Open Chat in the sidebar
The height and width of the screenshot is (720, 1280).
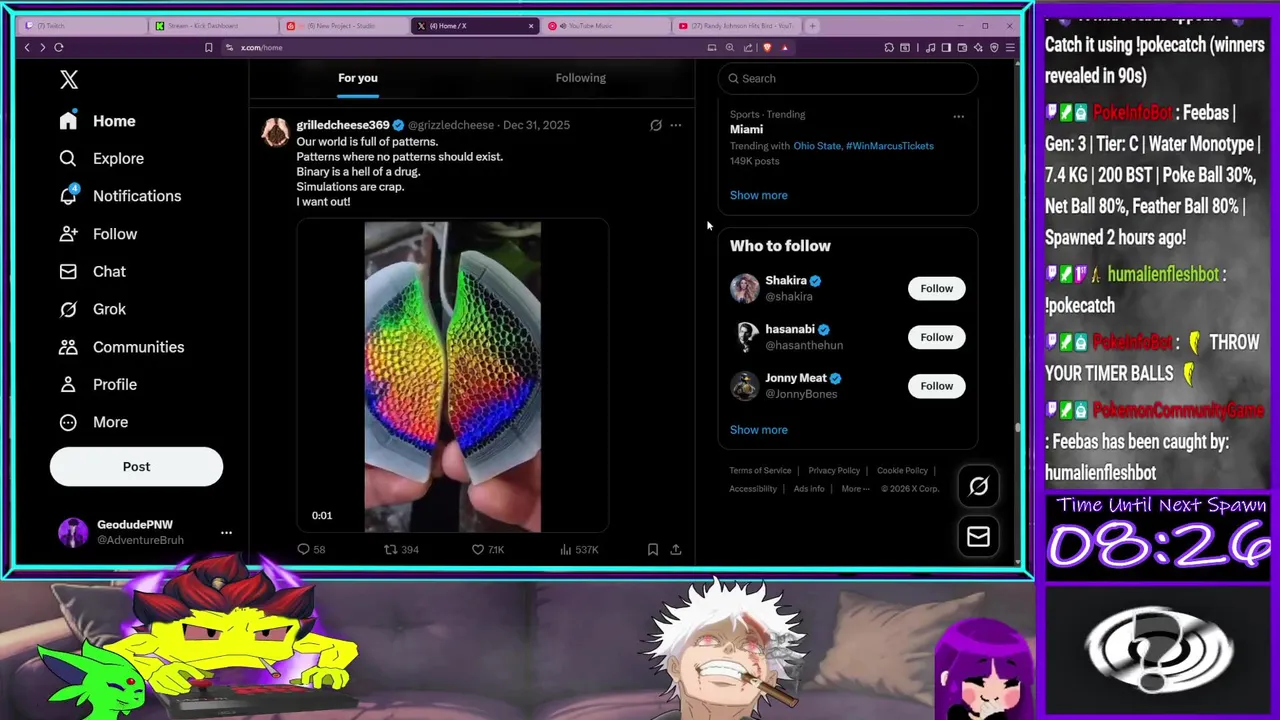point(92,271)
